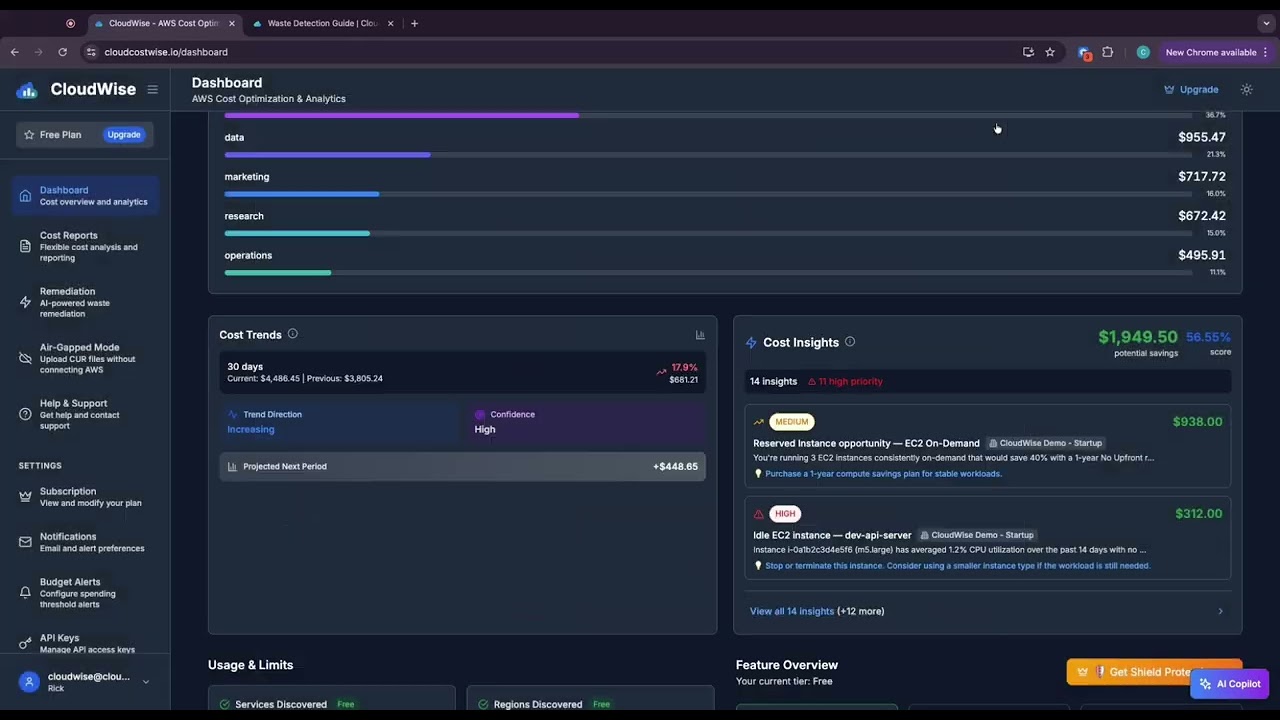The width and height of the screenshot is (1280, 720).
Task: Click the Budget Alerts bell icon
Action: coord(25,592)
